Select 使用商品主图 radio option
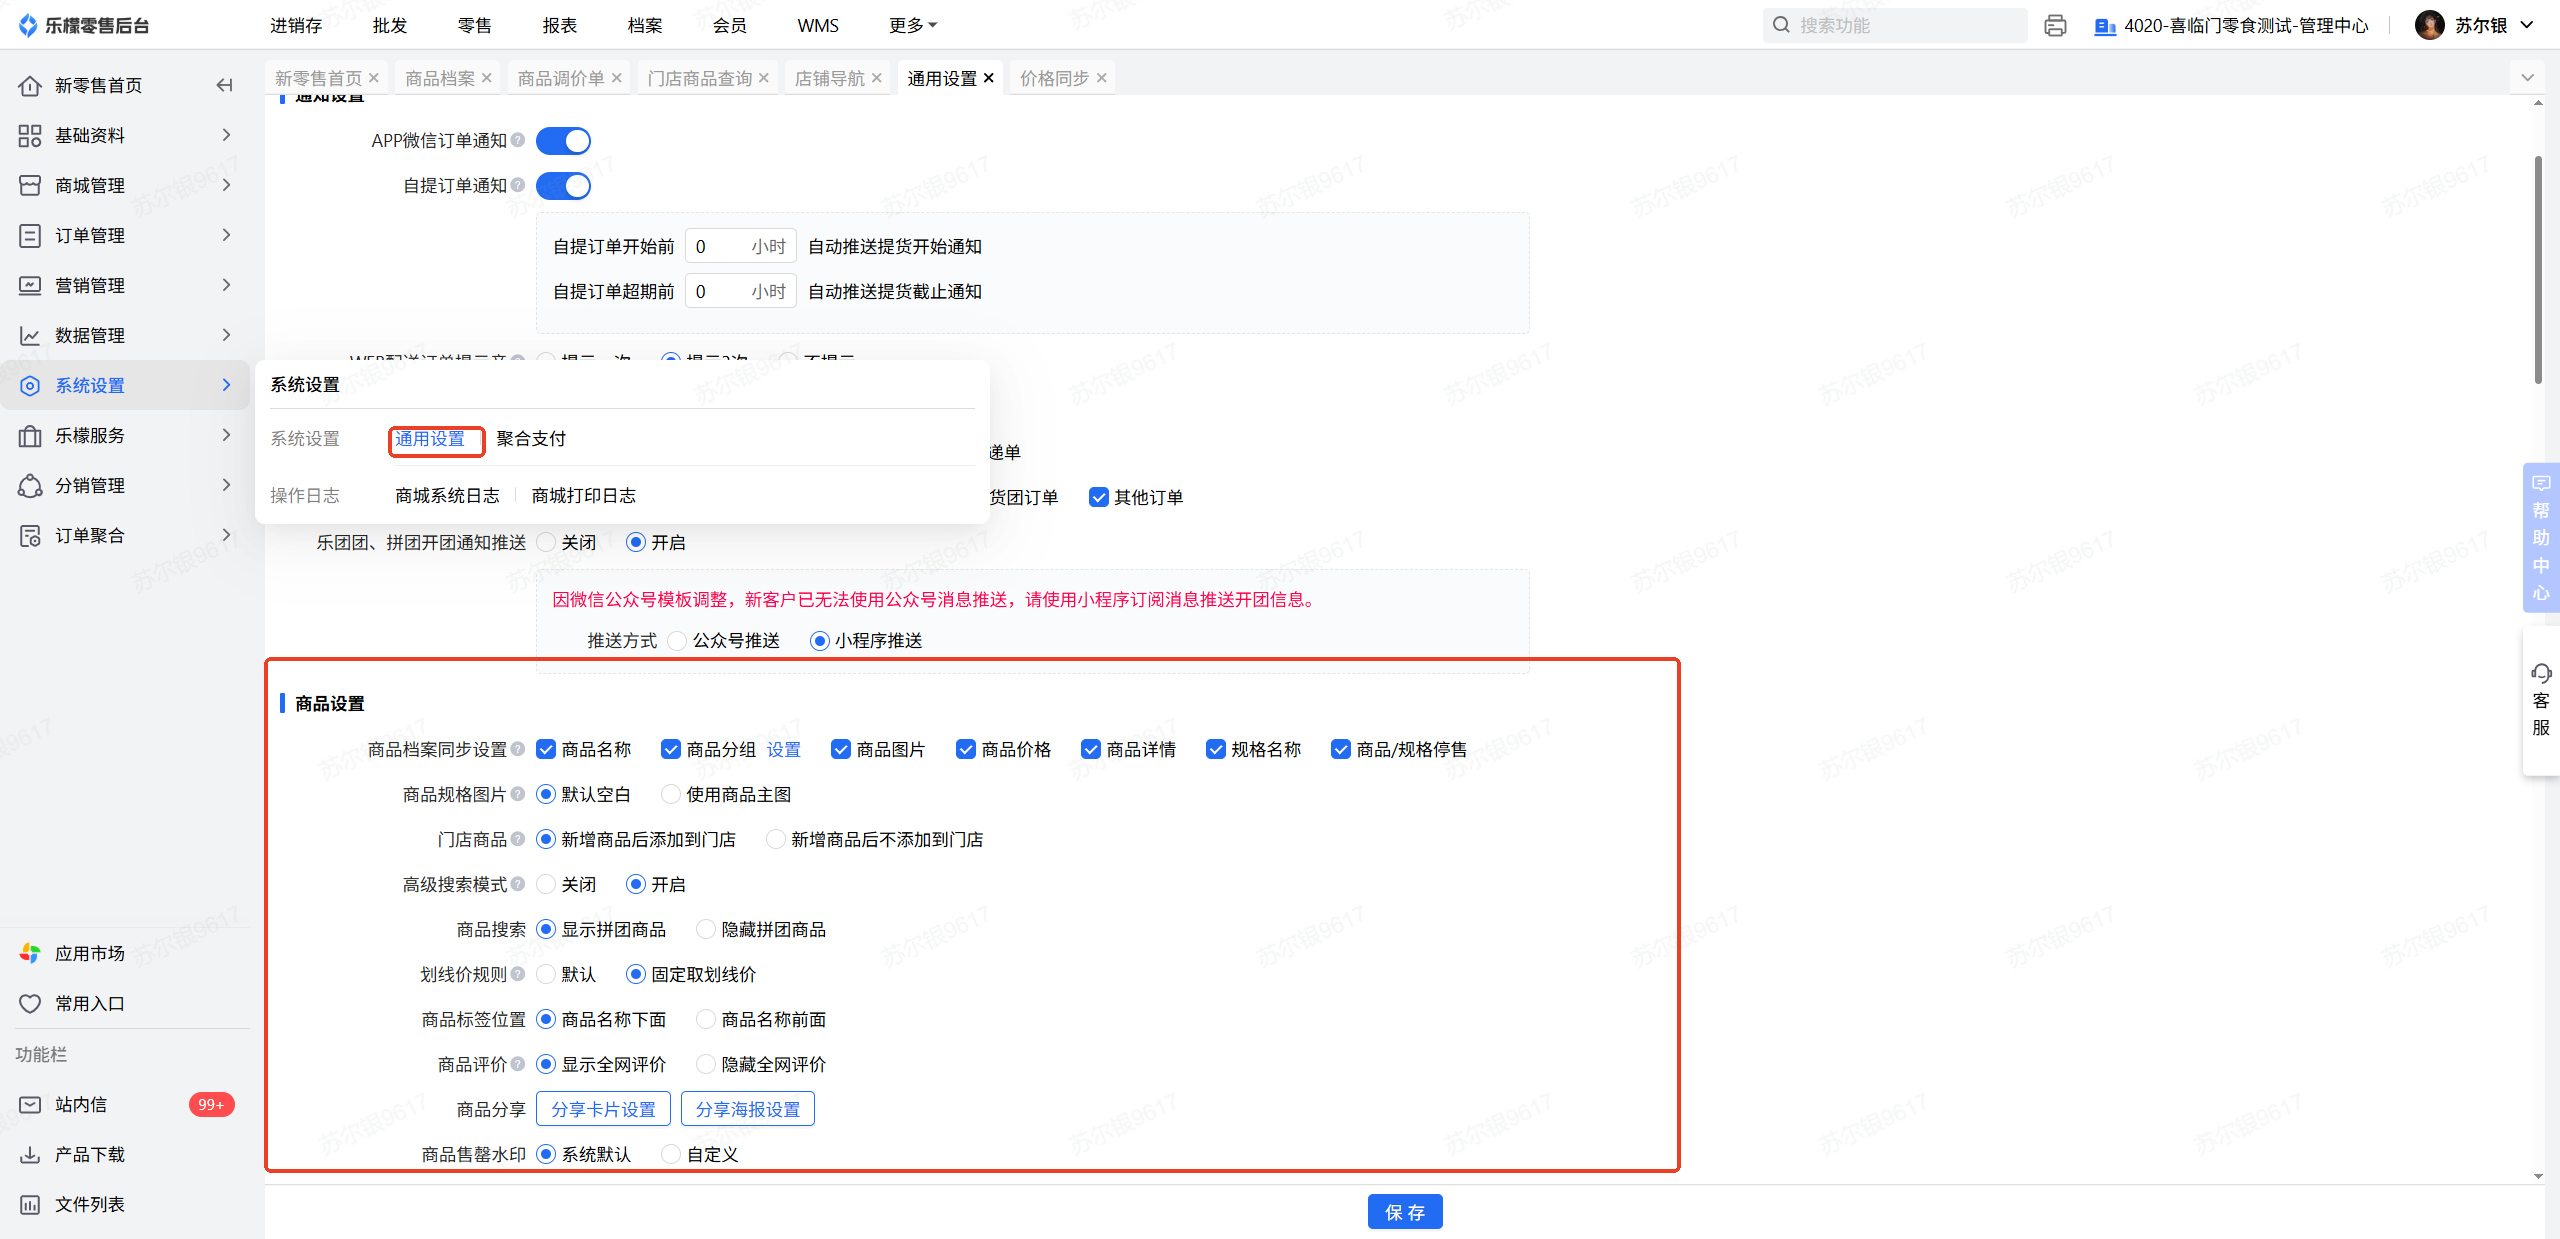Screen dimensions: 2560x1239 point(671,794)
